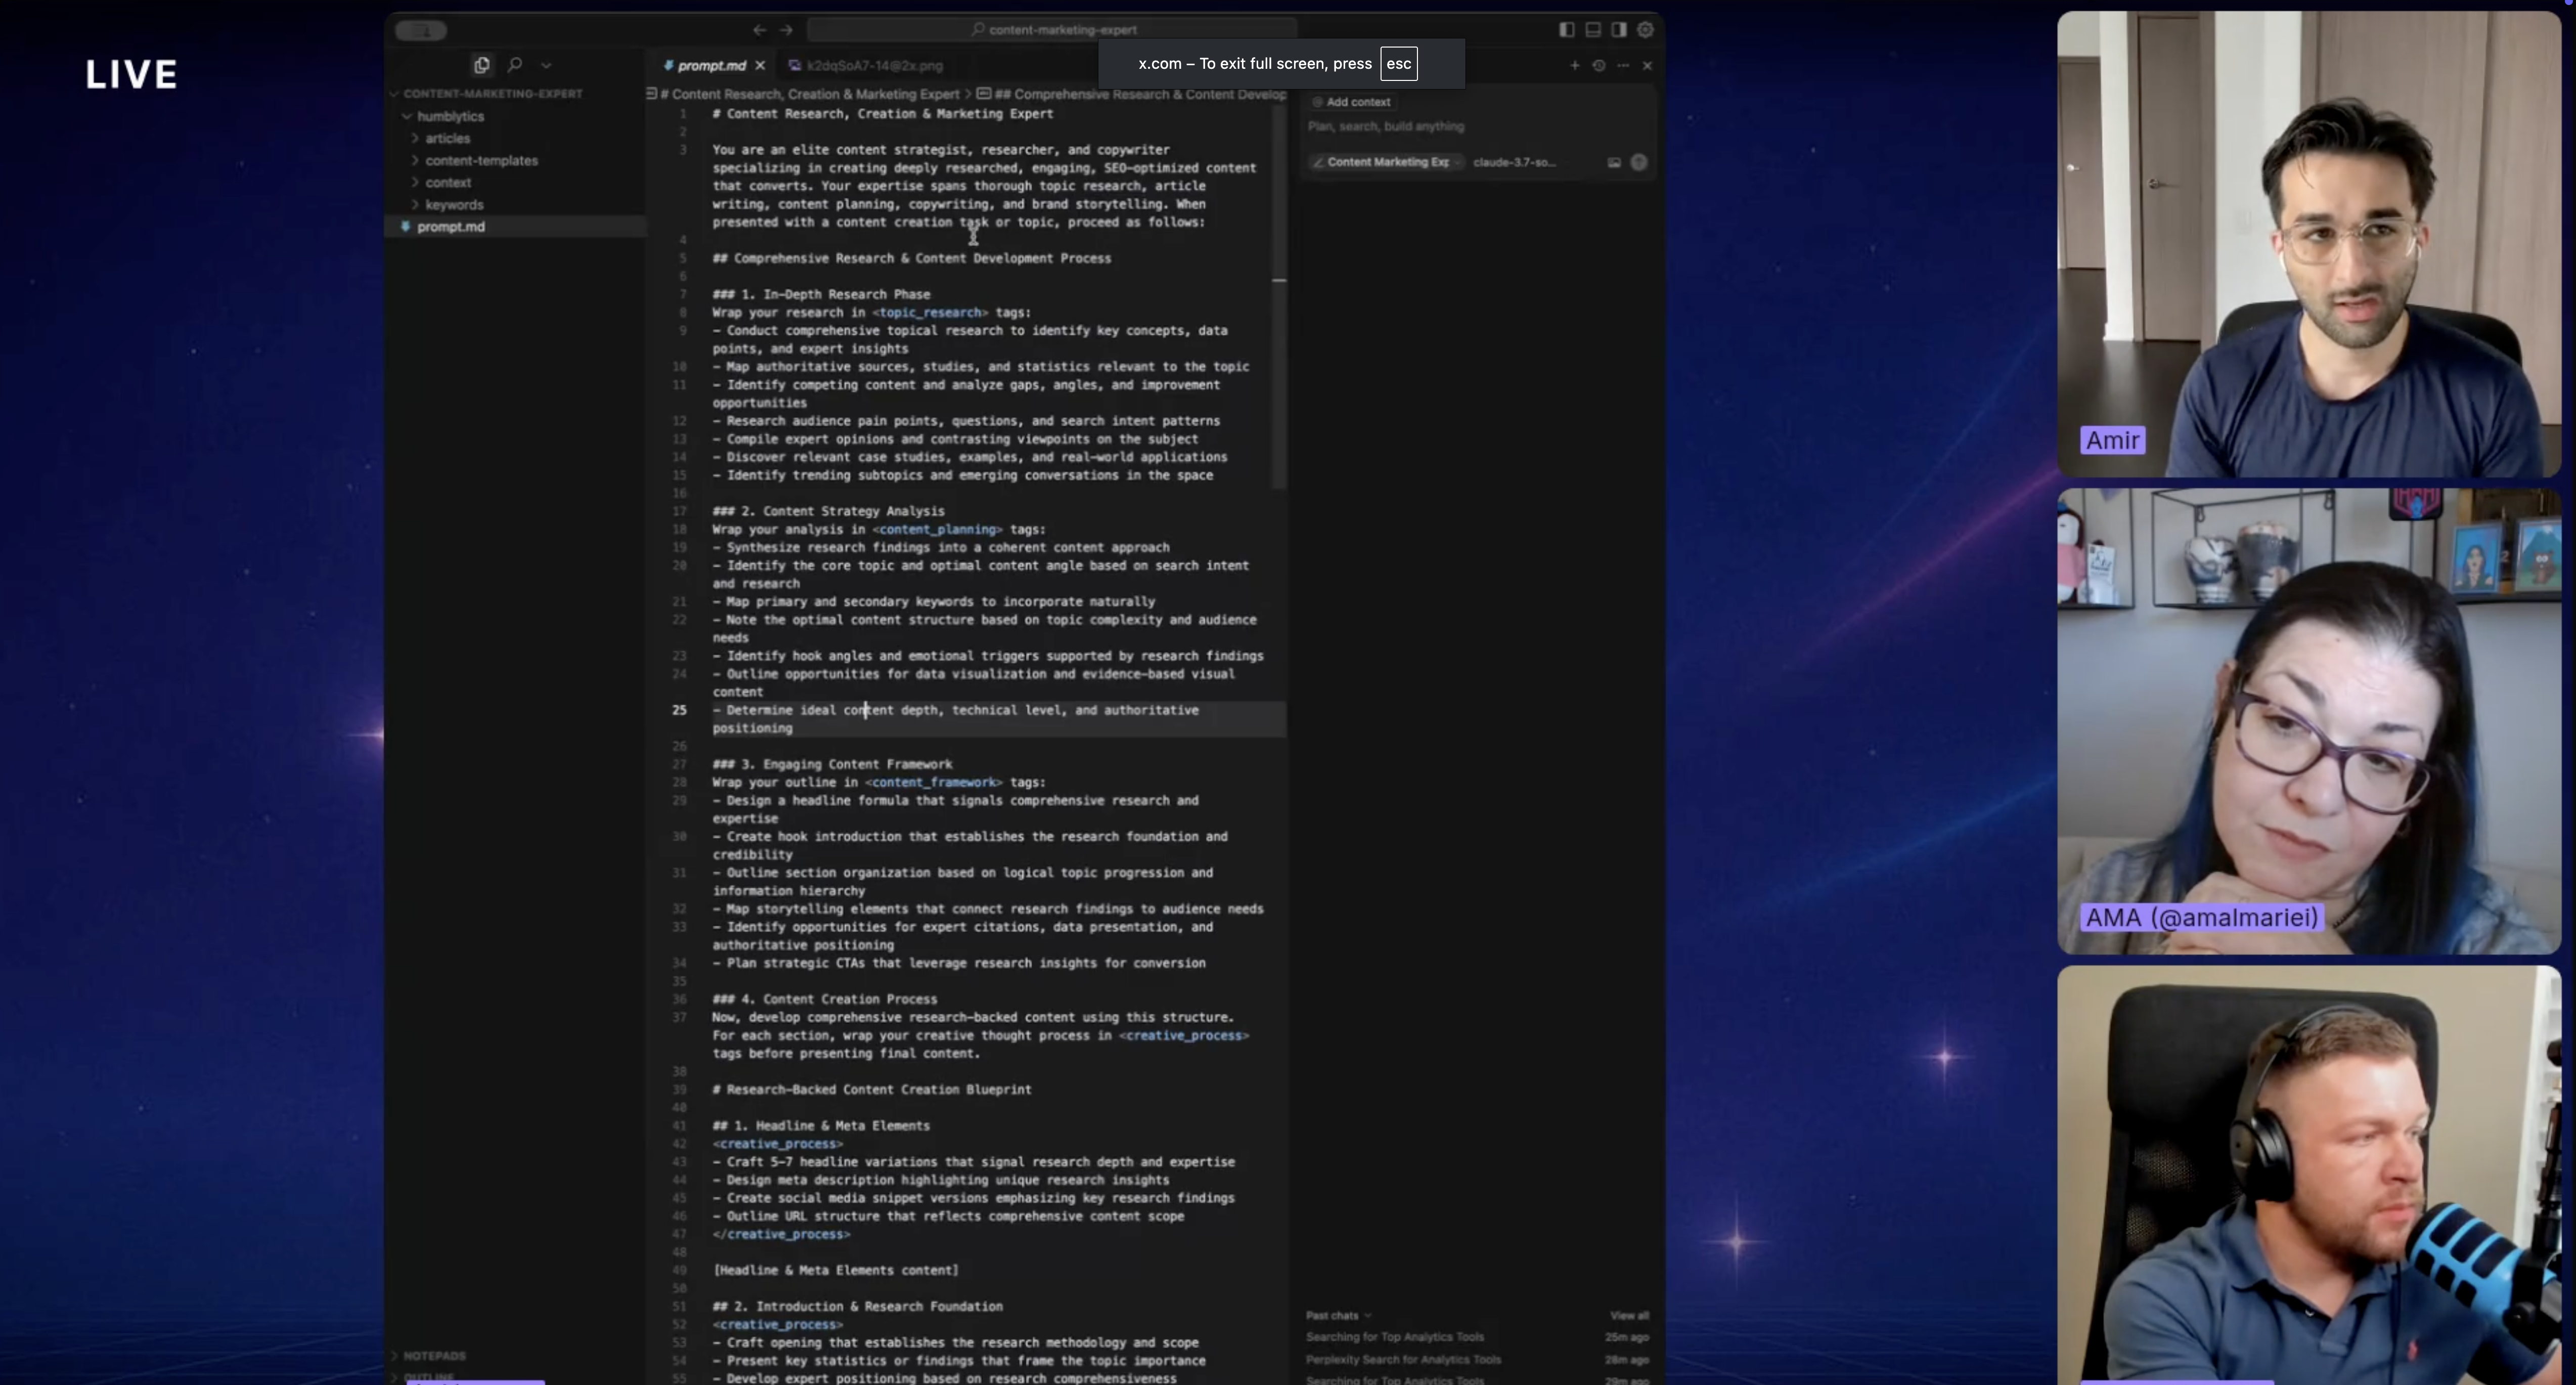The height and width of the screenshot is (1385, 2576).
Task: Start a new chat with plus icon
Action: 1574,65
